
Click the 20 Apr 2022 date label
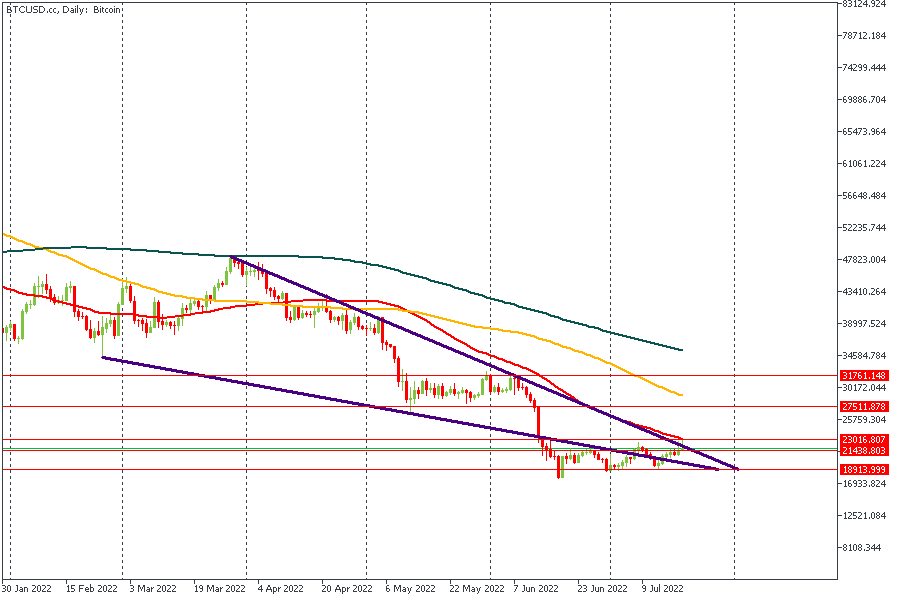point(345,589)
